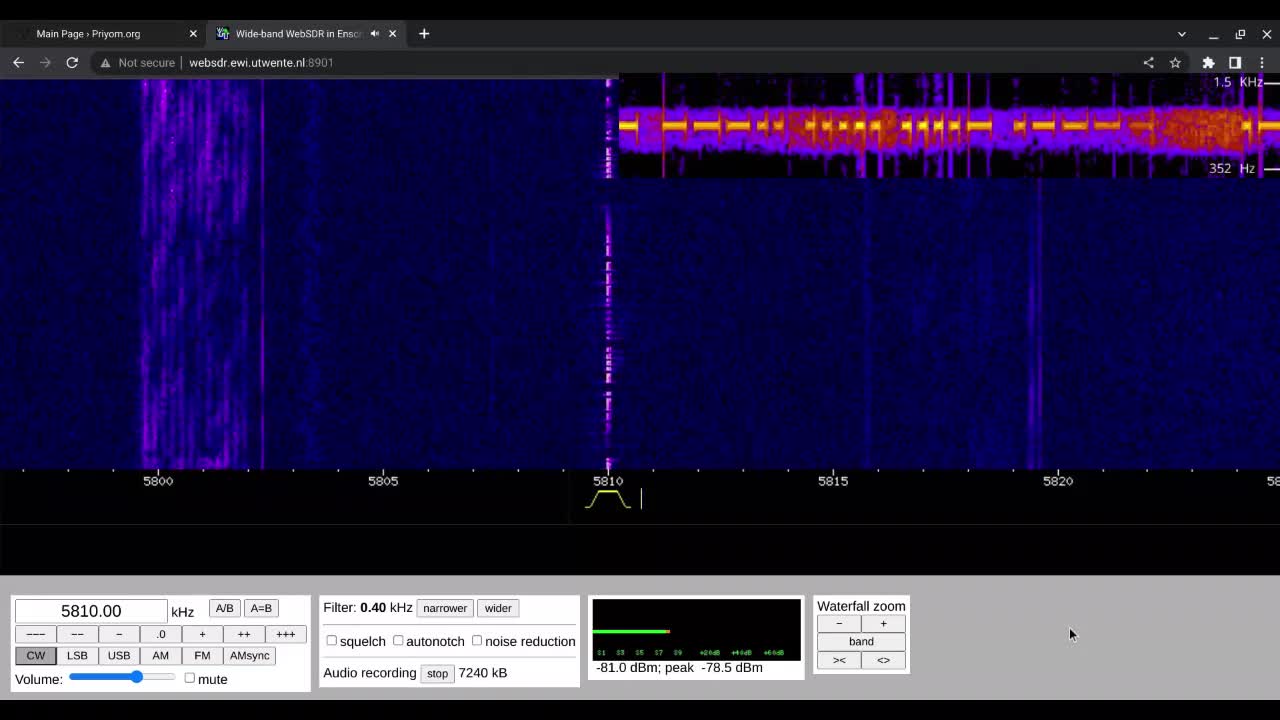Tune down with double minus button
This screenshot has height=720, width=1280.
point(77,634)
